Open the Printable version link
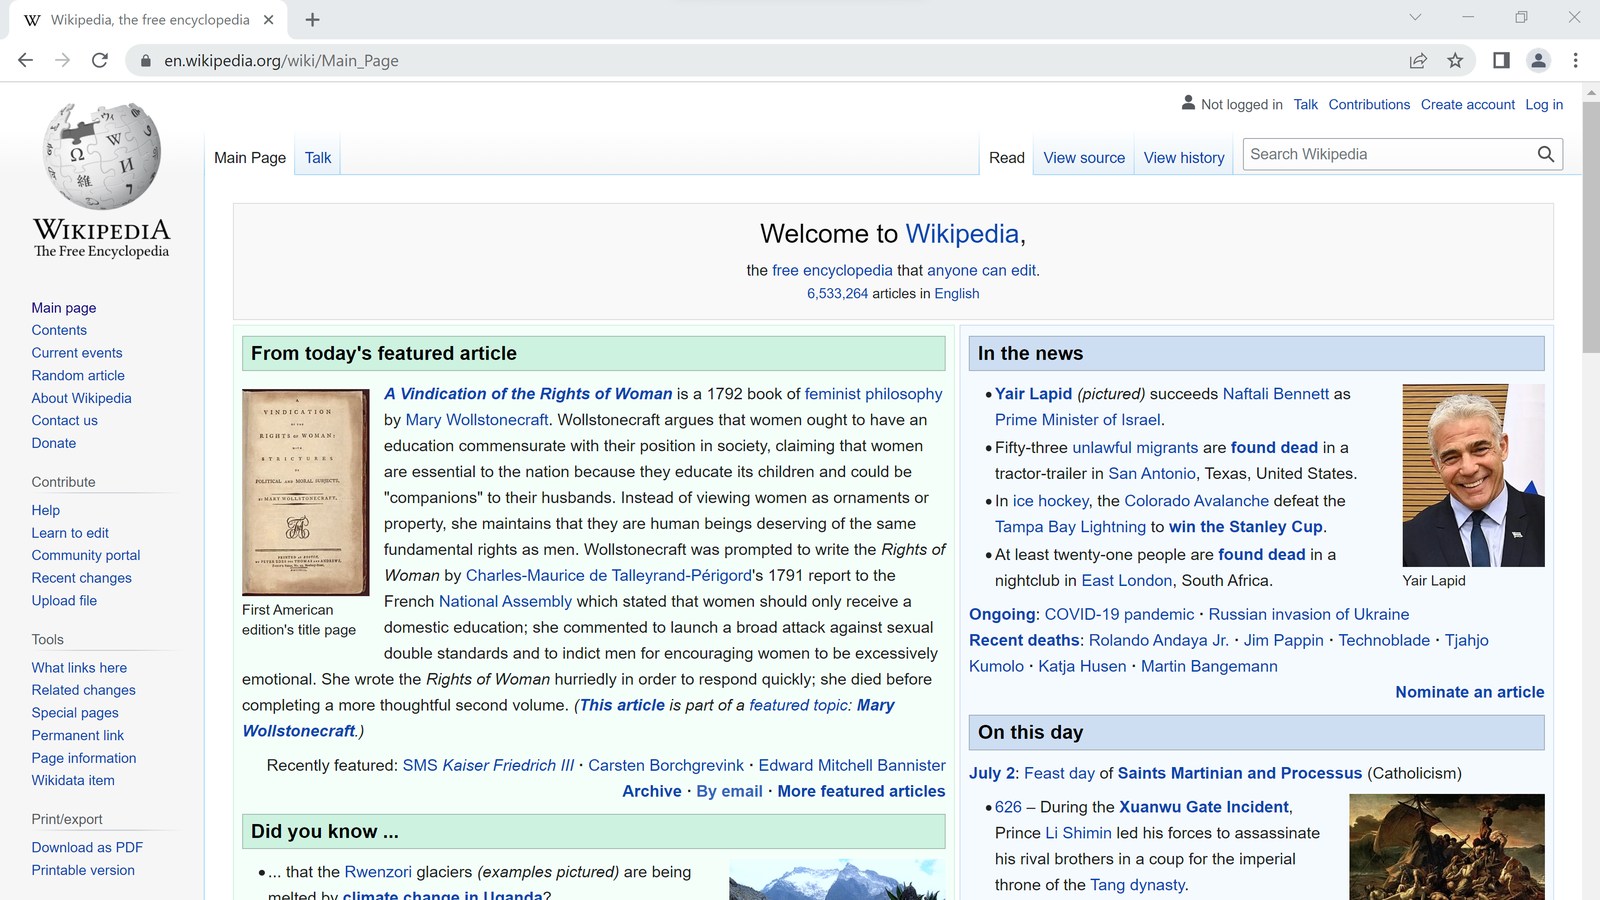Screen dimensions: 1600x900 click(x=83, y=870)
